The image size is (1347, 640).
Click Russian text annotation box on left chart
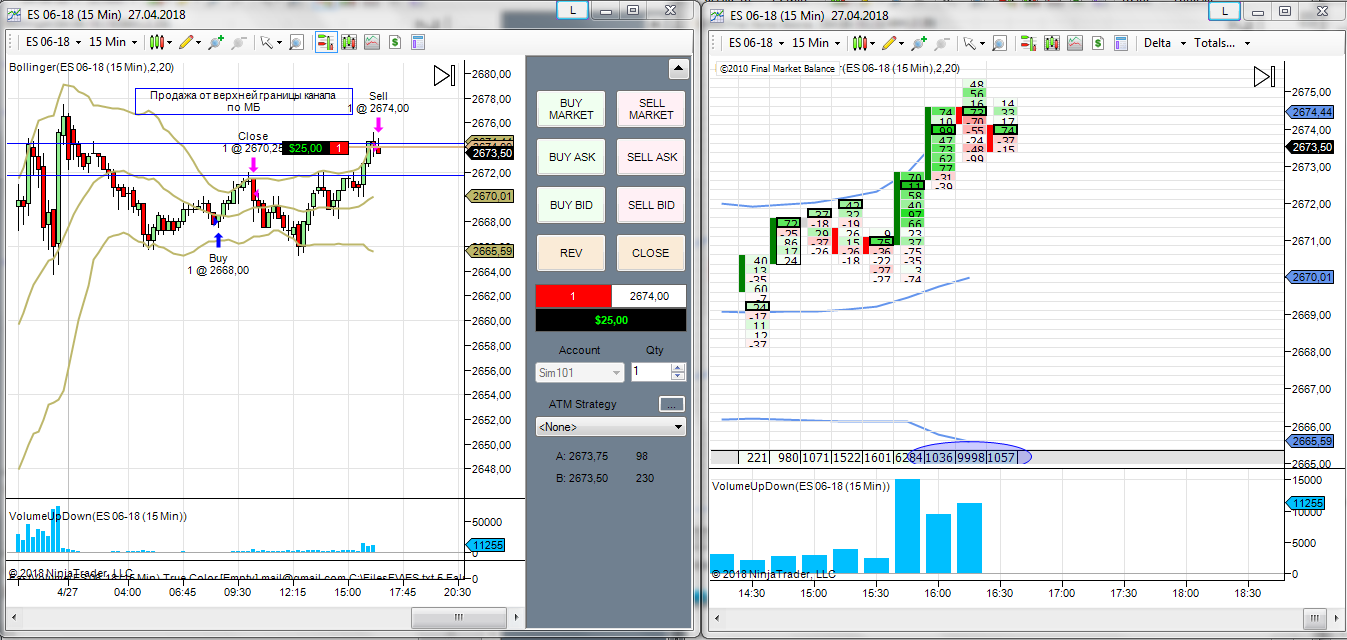coord(244,101)
